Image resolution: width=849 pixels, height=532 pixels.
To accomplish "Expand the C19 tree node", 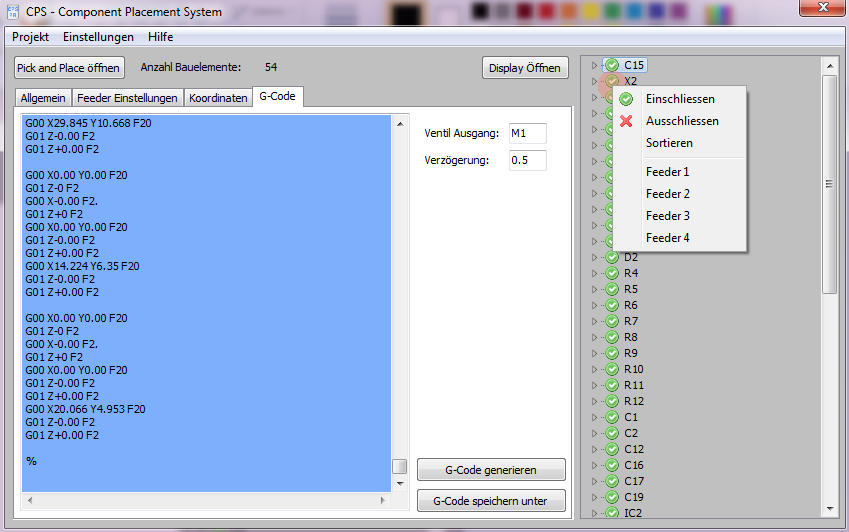I will pyautogui.click(x=594, y=497).
